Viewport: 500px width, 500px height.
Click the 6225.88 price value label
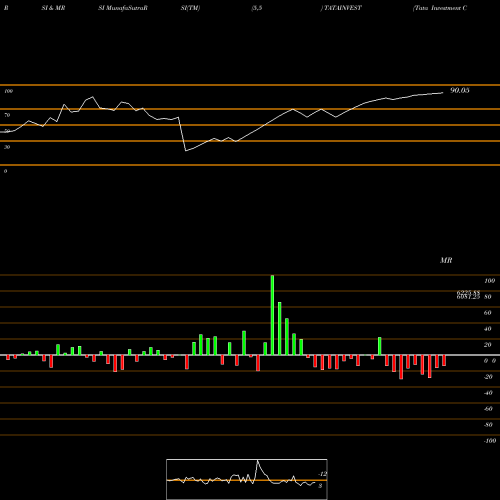tap(468, 293)
